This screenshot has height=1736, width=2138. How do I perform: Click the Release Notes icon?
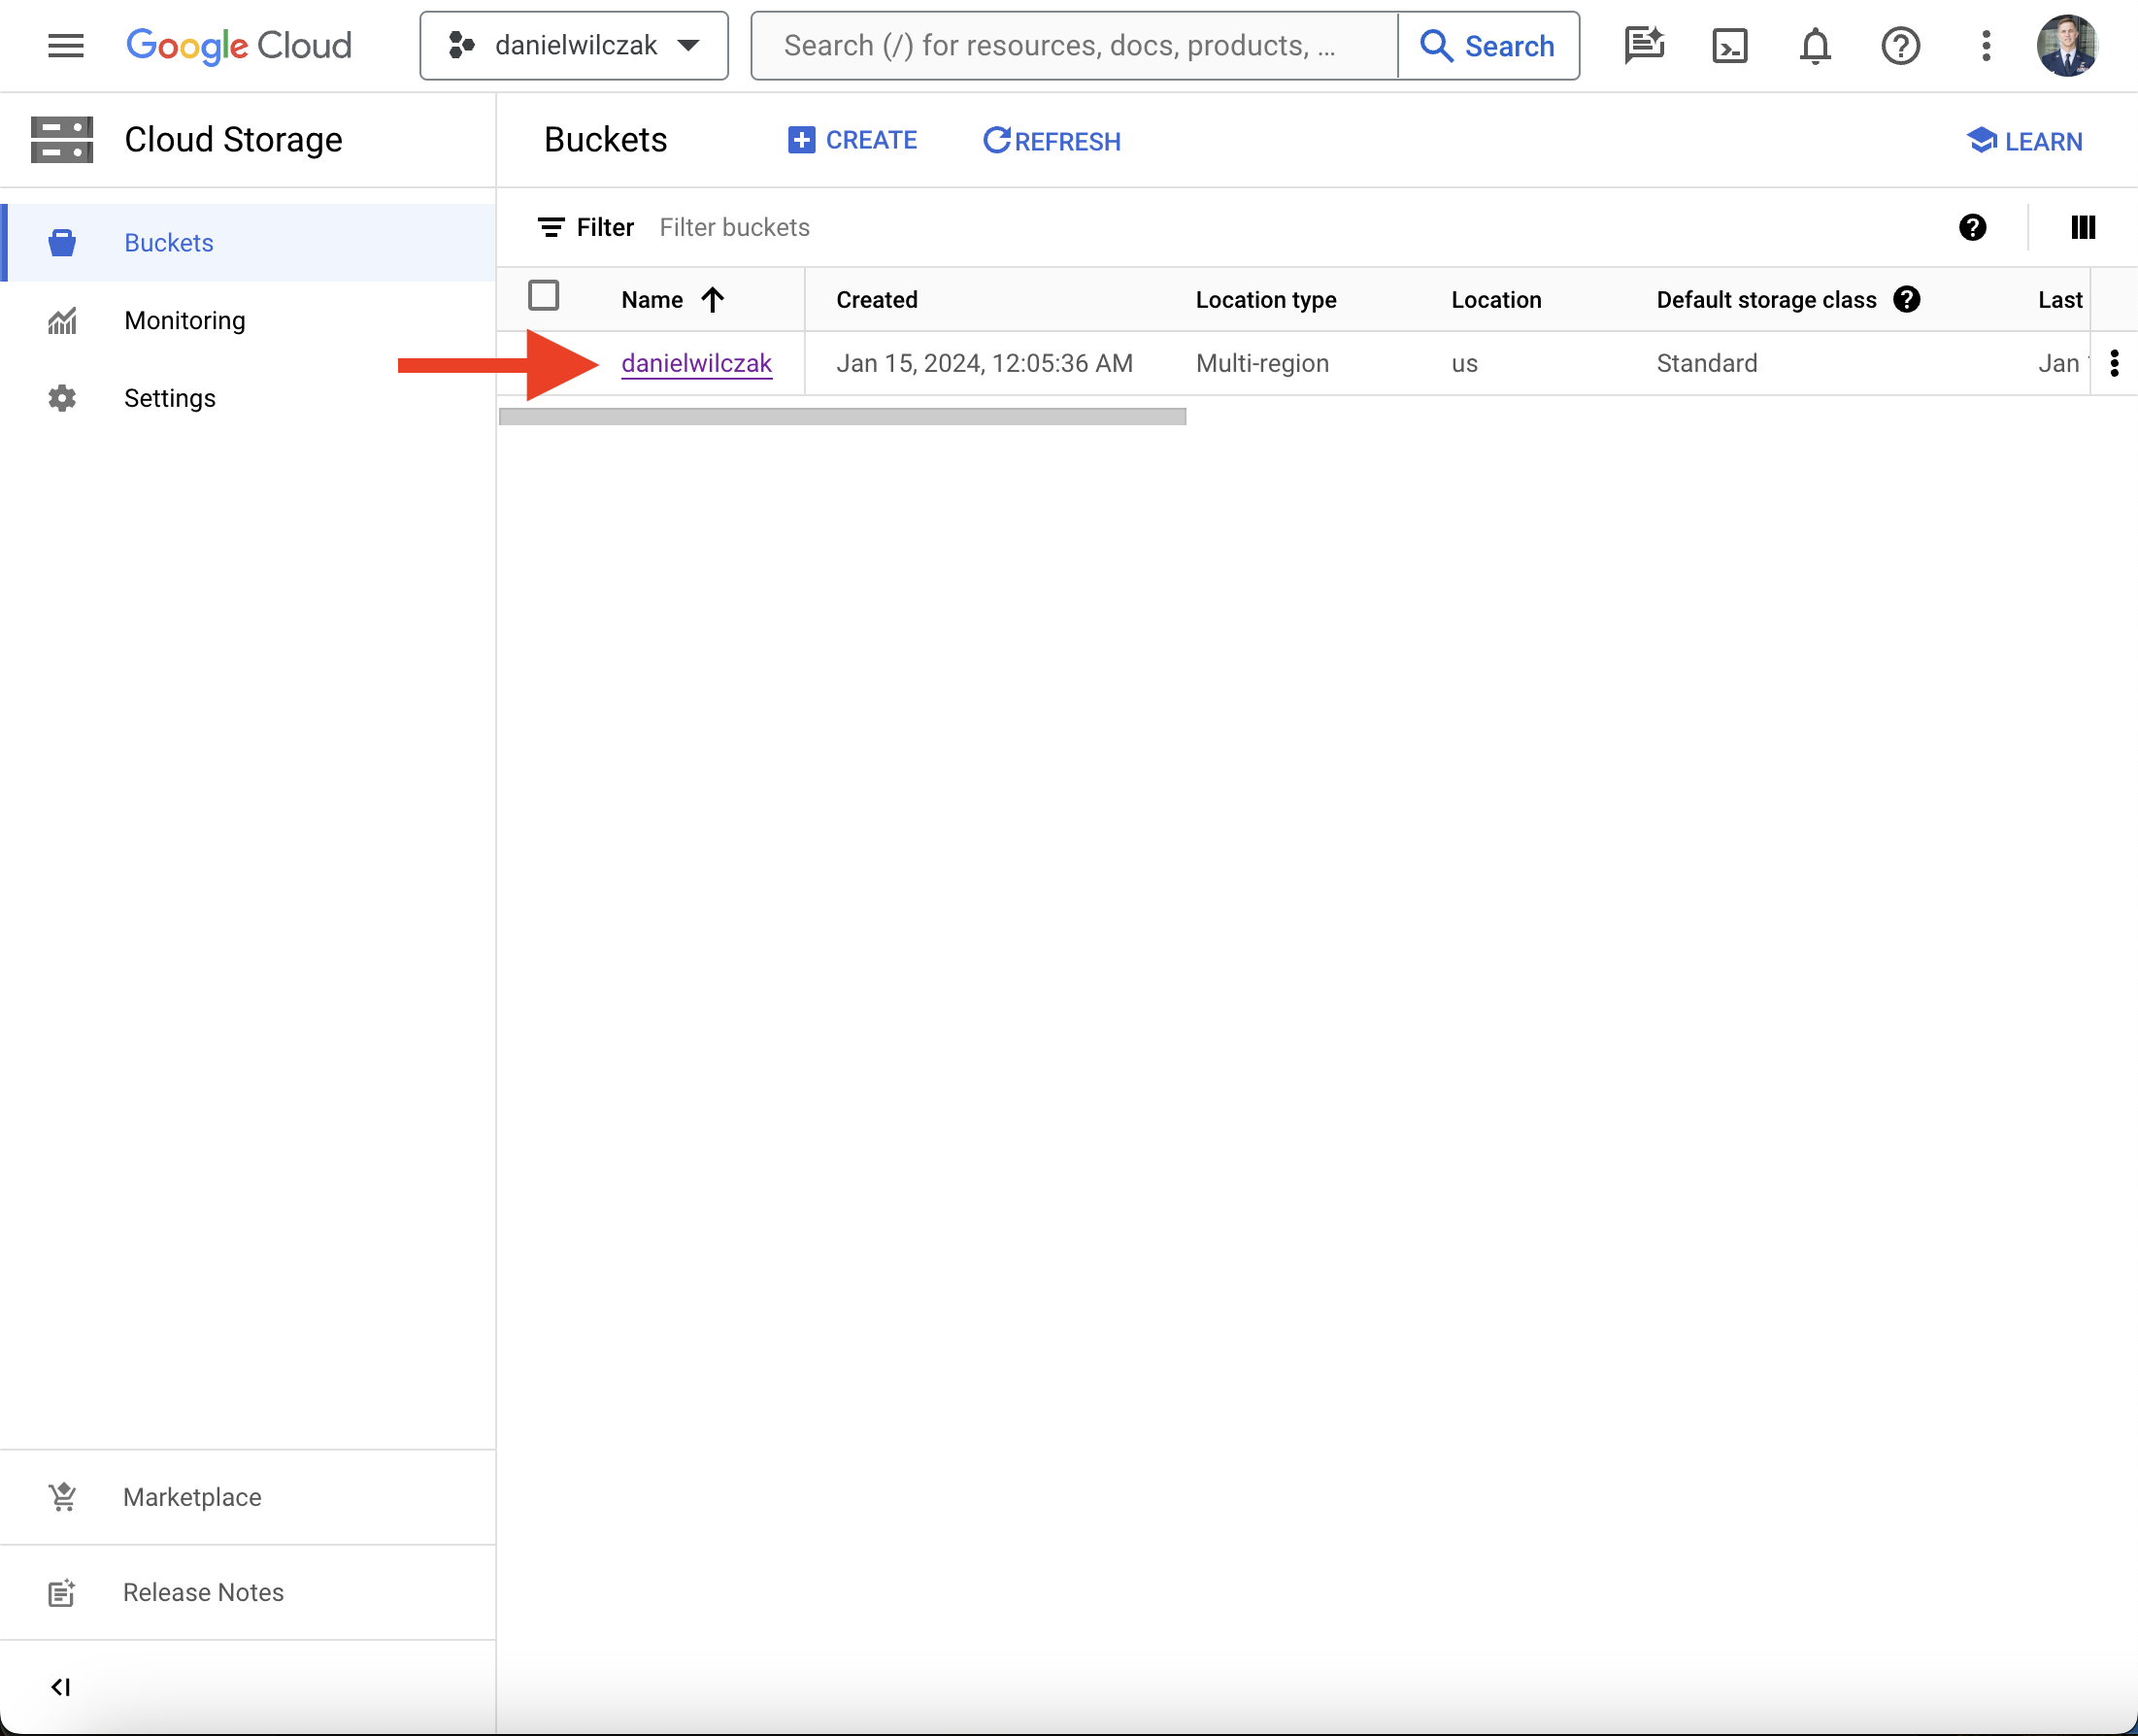62,1592
